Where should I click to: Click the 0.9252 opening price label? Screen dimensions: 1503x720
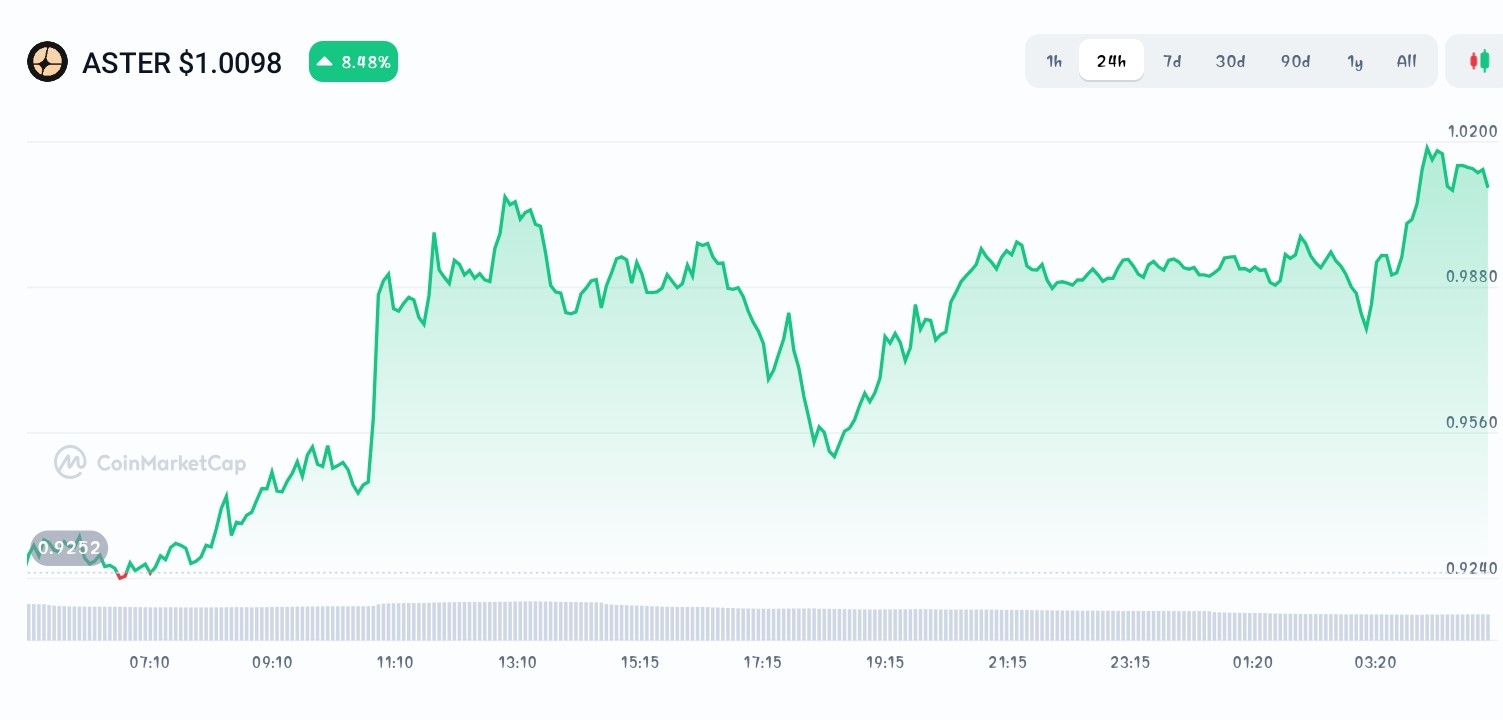pyautogui.click(x=69, y=547)
